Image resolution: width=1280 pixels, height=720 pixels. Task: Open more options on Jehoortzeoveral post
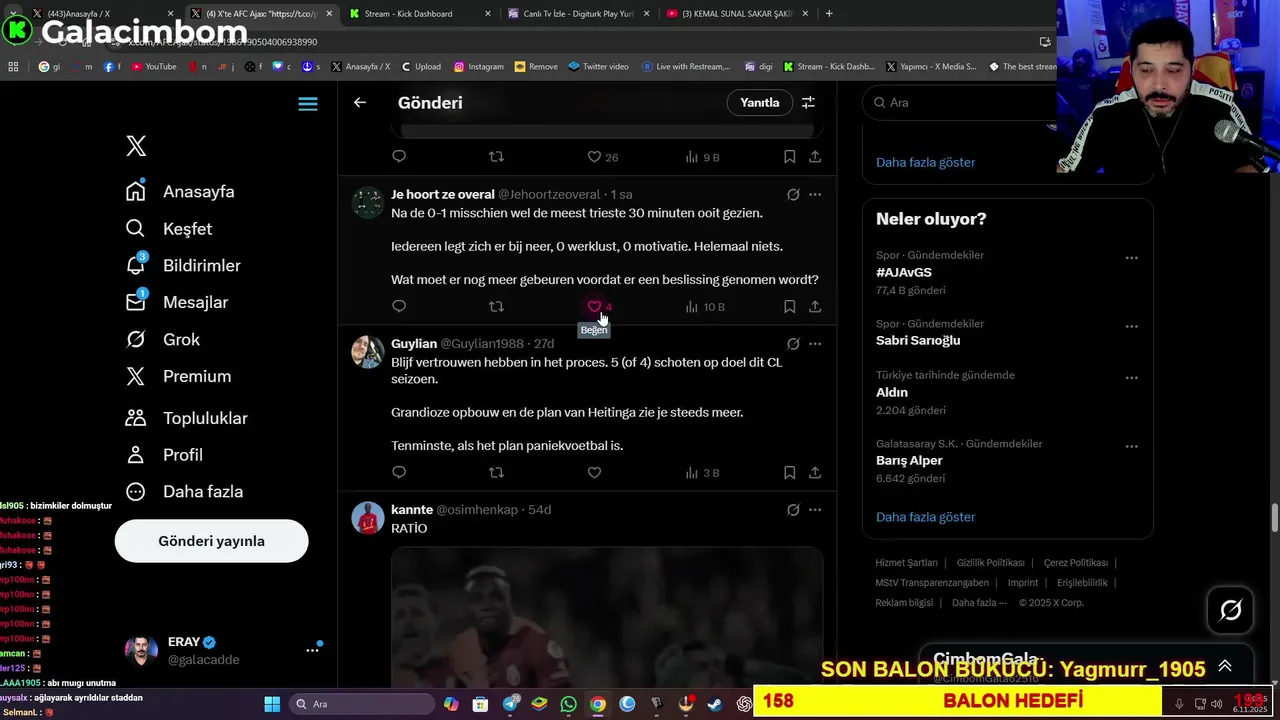point(815,194)
